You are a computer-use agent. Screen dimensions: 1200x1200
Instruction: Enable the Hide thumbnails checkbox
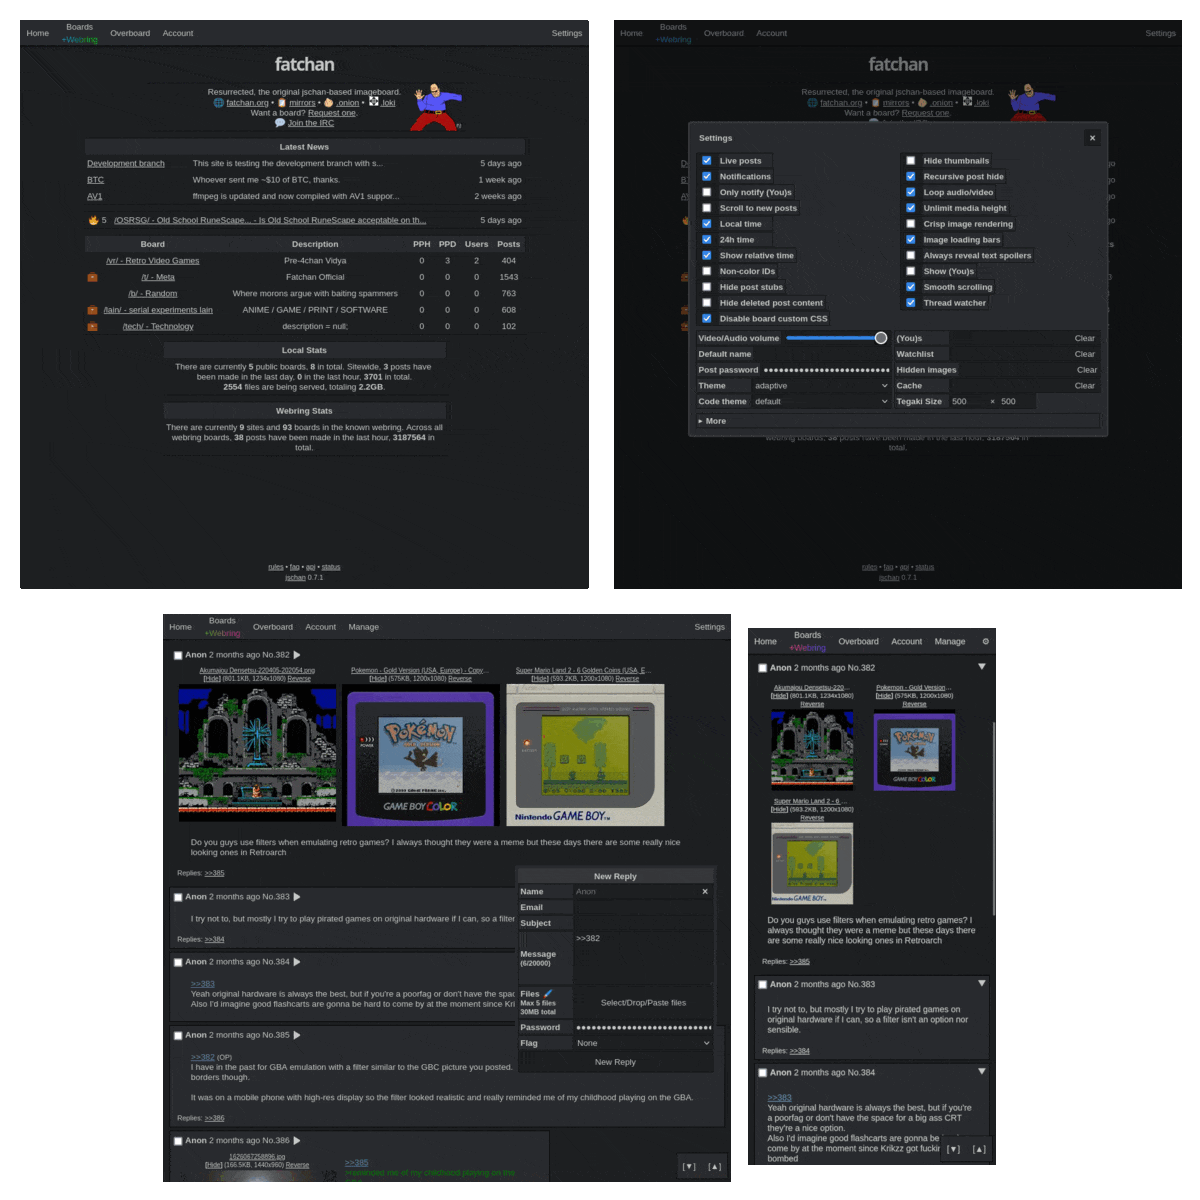910,160
